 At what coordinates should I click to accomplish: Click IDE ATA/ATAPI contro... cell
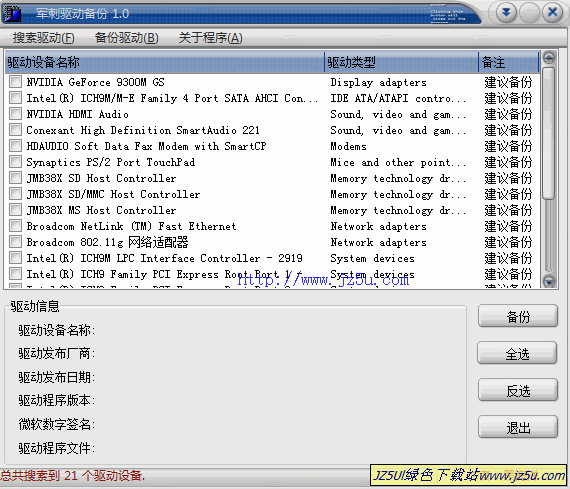(398, 98)
